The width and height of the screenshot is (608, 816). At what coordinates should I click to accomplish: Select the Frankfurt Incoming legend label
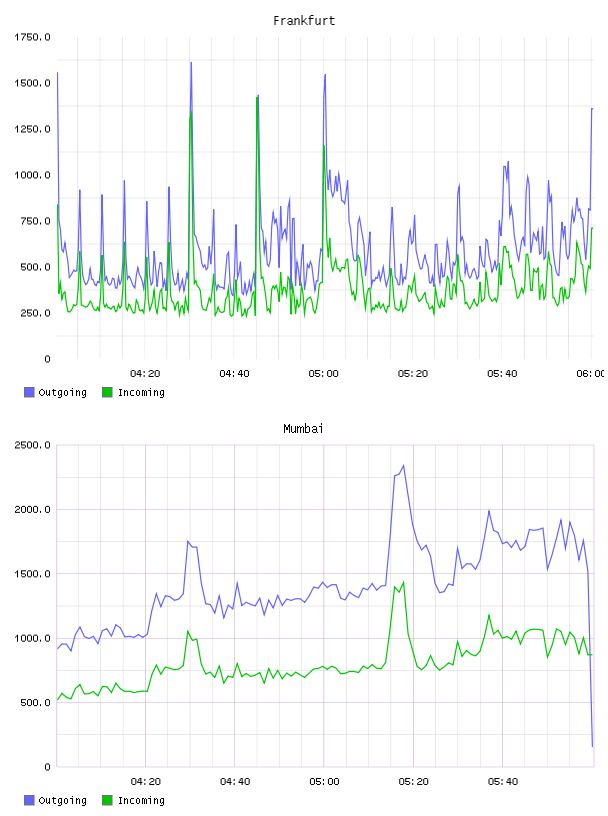point(141,392)
